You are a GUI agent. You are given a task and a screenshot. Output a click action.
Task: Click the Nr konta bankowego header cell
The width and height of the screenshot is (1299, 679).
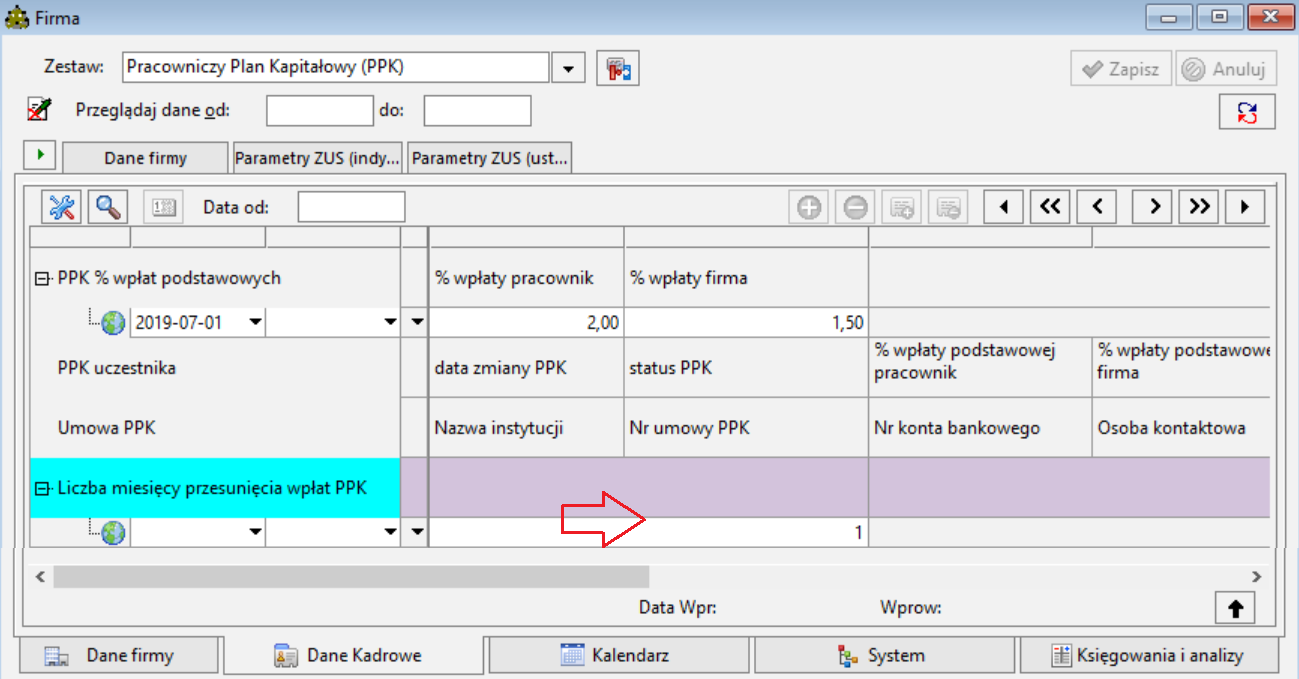tap(980, 428)
